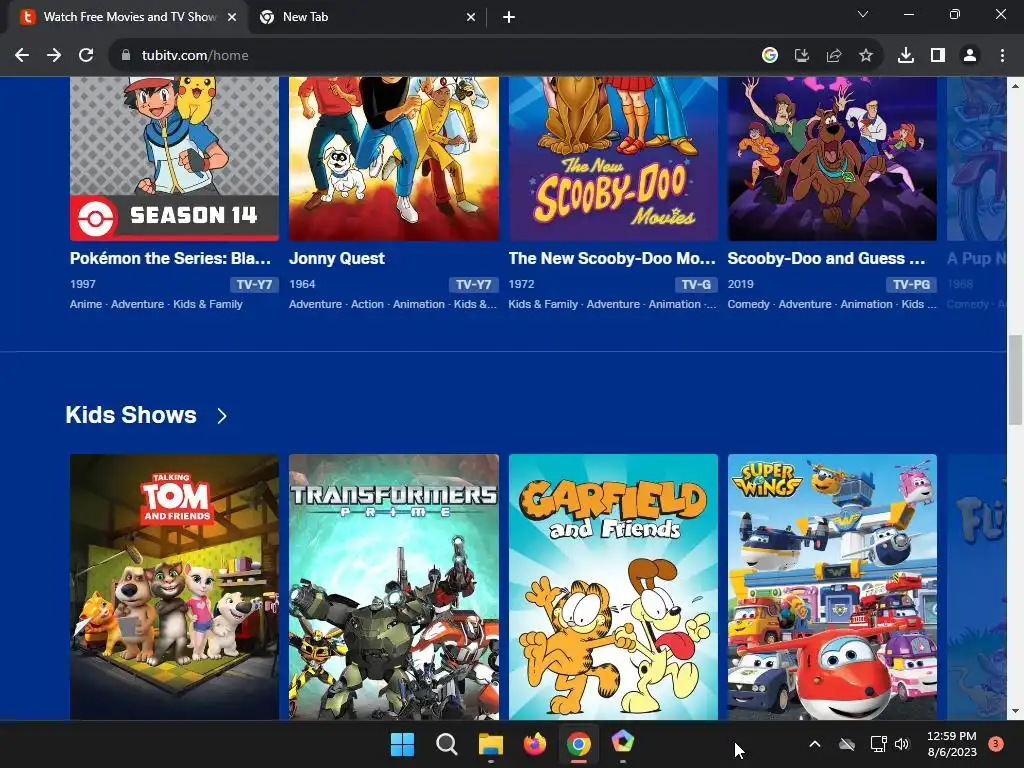Open Transformers Prime poster
The image size is (1024, 768).
point(394,587)
